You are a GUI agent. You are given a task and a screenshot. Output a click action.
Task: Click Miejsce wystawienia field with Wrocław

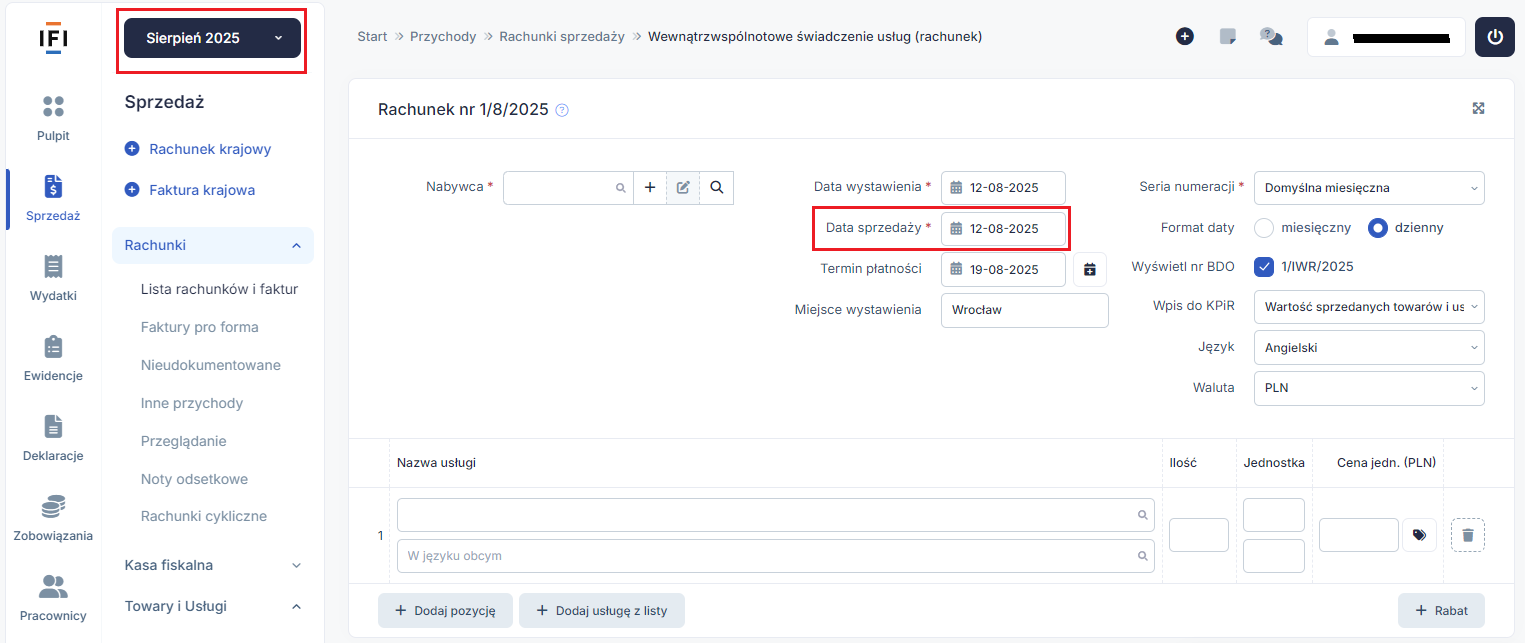(x=1025, y=310)
